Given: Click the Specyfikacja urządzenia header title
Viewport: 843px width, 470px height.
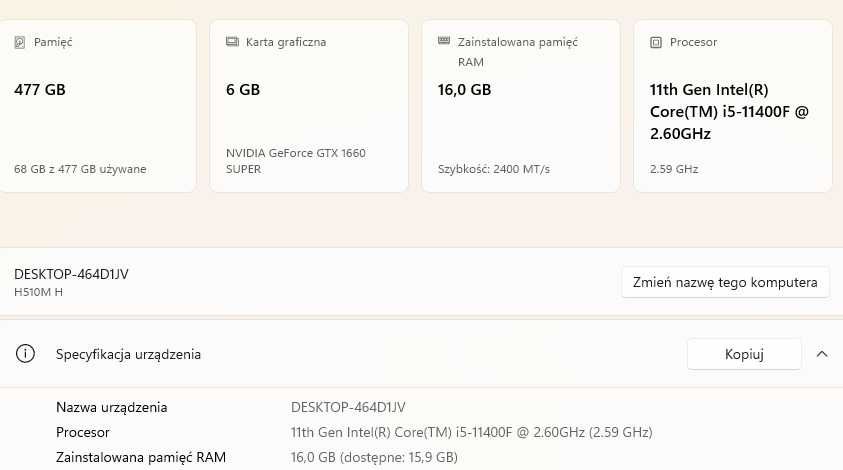Looking at the screenshot, I should click(128, 354).
